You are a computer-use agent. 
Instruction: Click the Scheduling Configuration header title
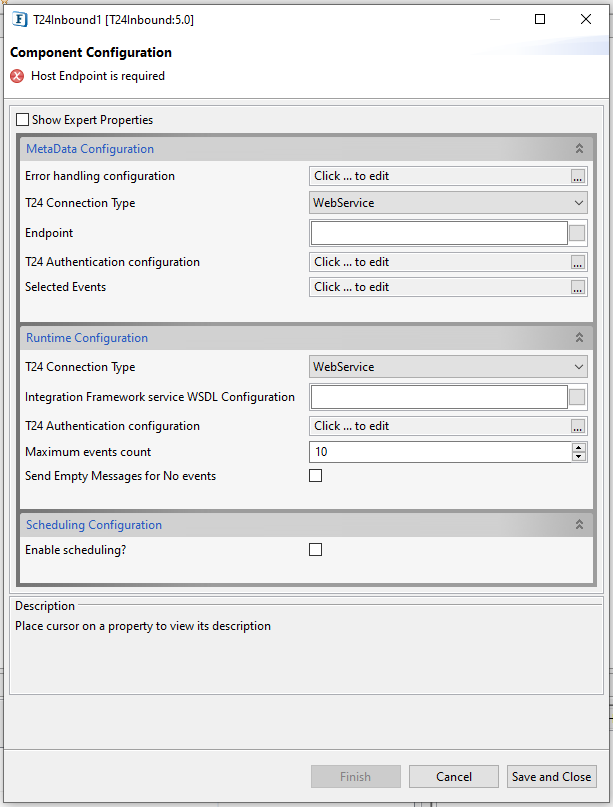click(x=94, y=524)
